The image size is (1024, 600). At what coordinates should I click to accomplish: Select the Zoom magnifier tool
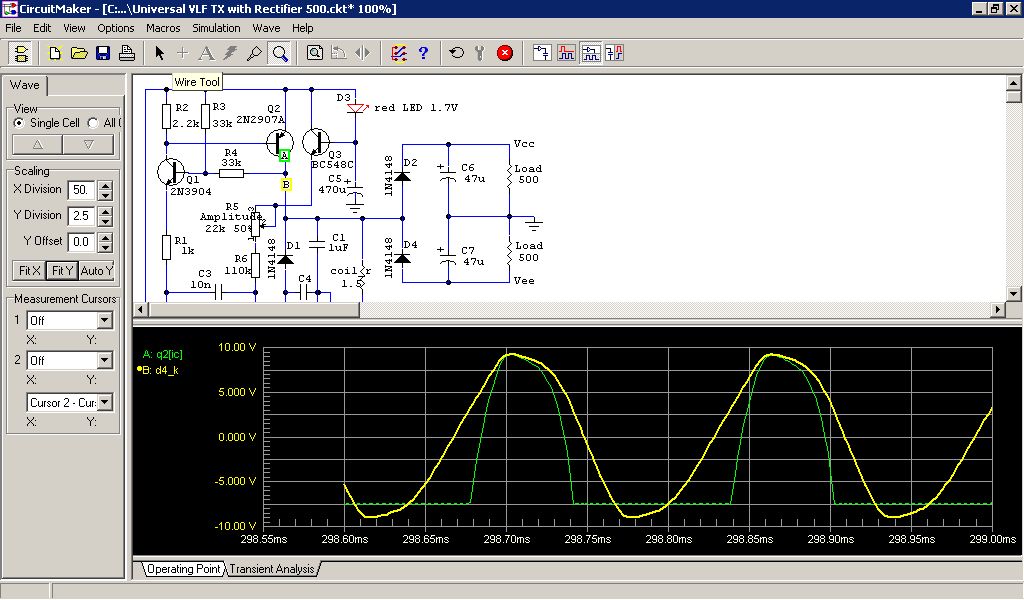point(280,53)
